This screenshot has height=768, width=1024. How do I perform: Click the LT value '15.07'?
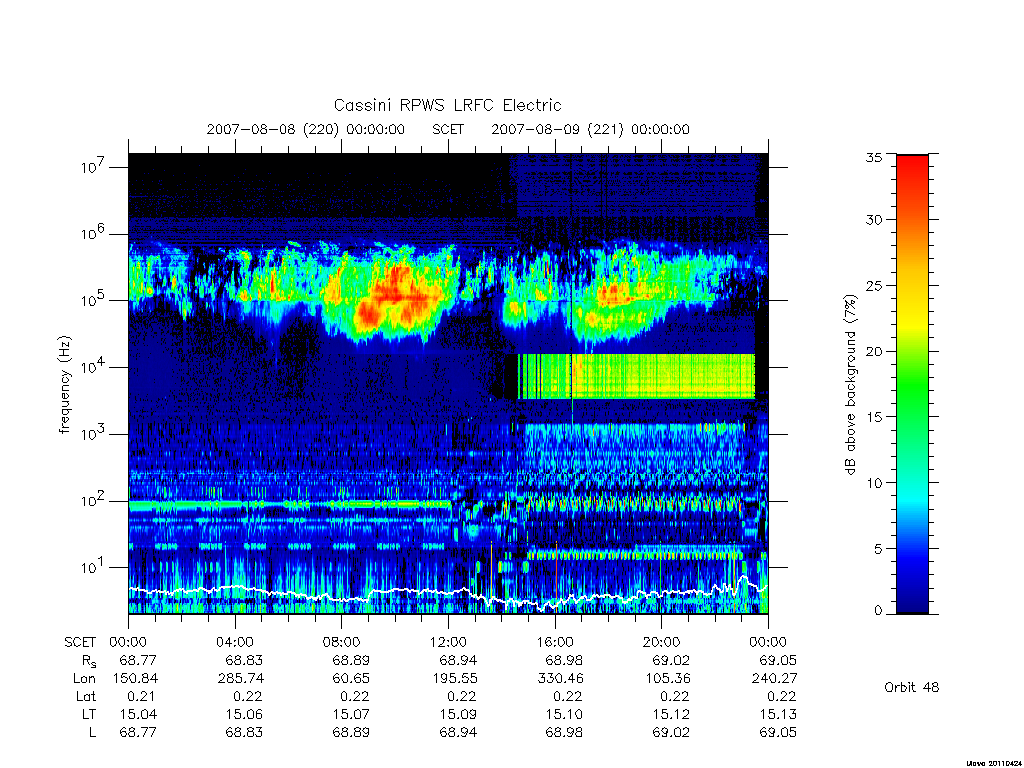(351, 714)
